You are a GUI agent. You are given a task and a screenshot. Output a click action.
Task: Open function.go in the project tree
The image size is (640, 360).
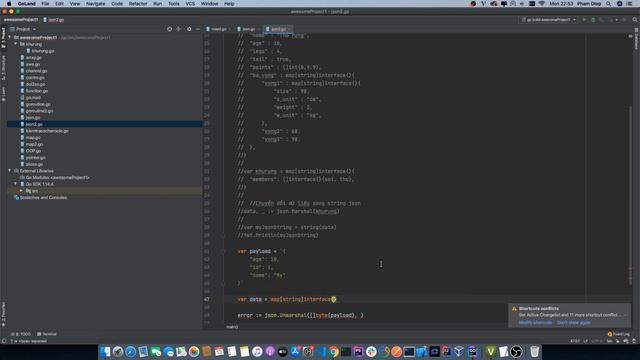point(34,91)
